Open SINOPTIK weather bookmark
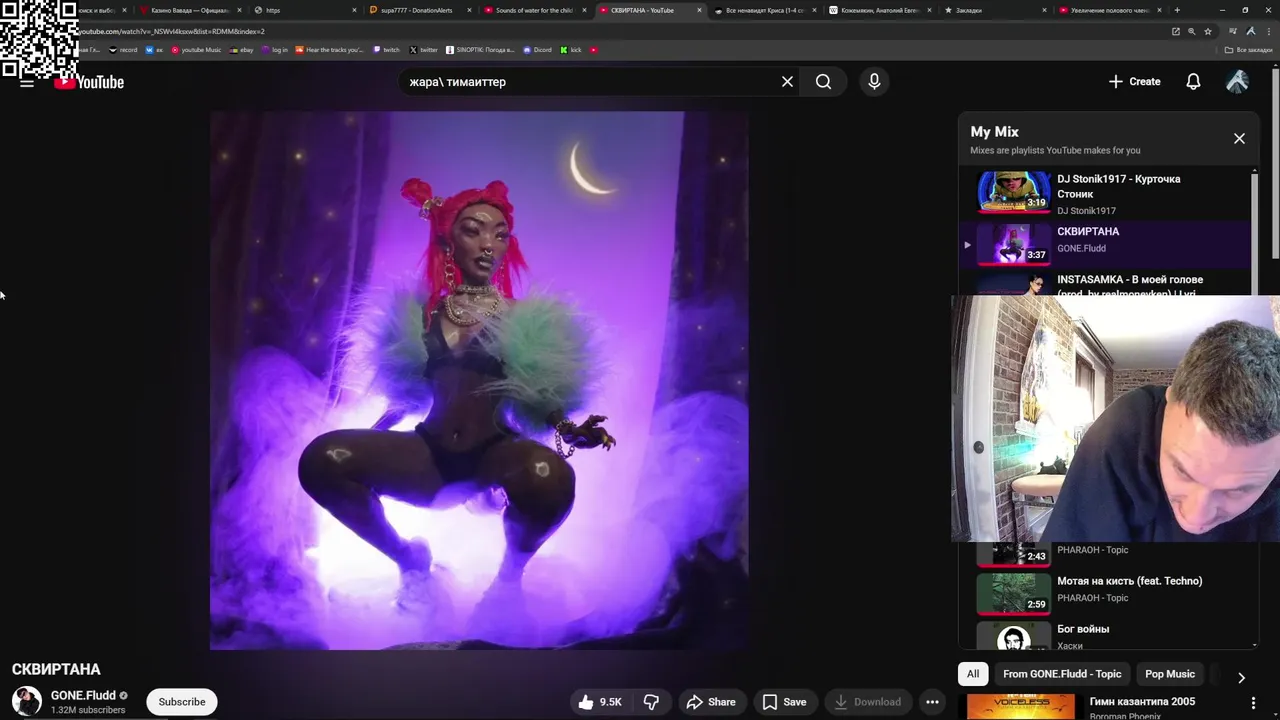 click(x=480, y=50)
